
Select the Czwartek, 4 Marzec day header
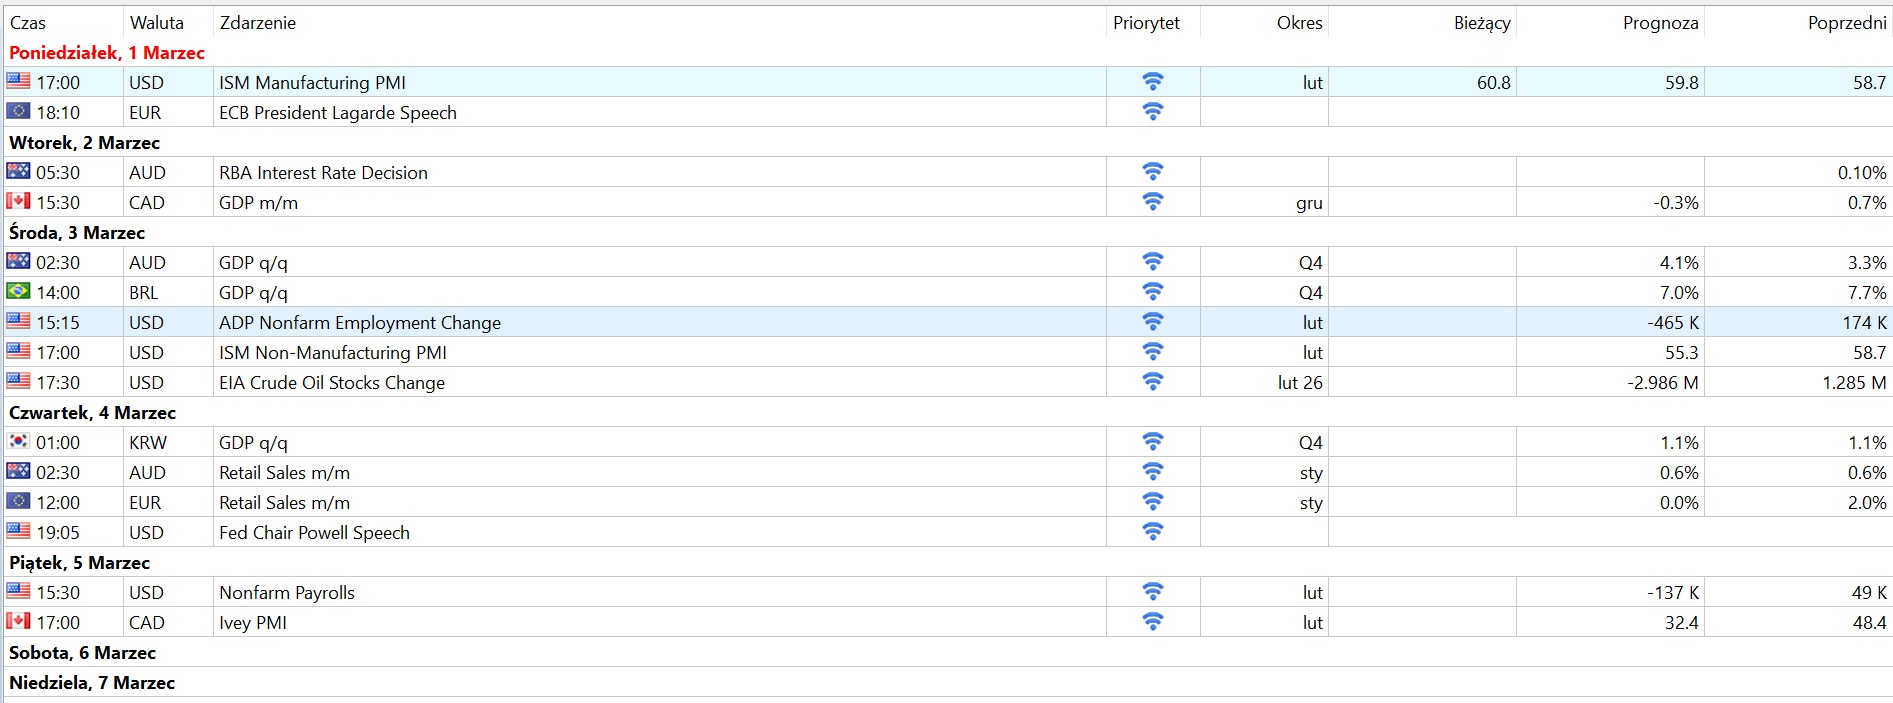click(92, 412)
